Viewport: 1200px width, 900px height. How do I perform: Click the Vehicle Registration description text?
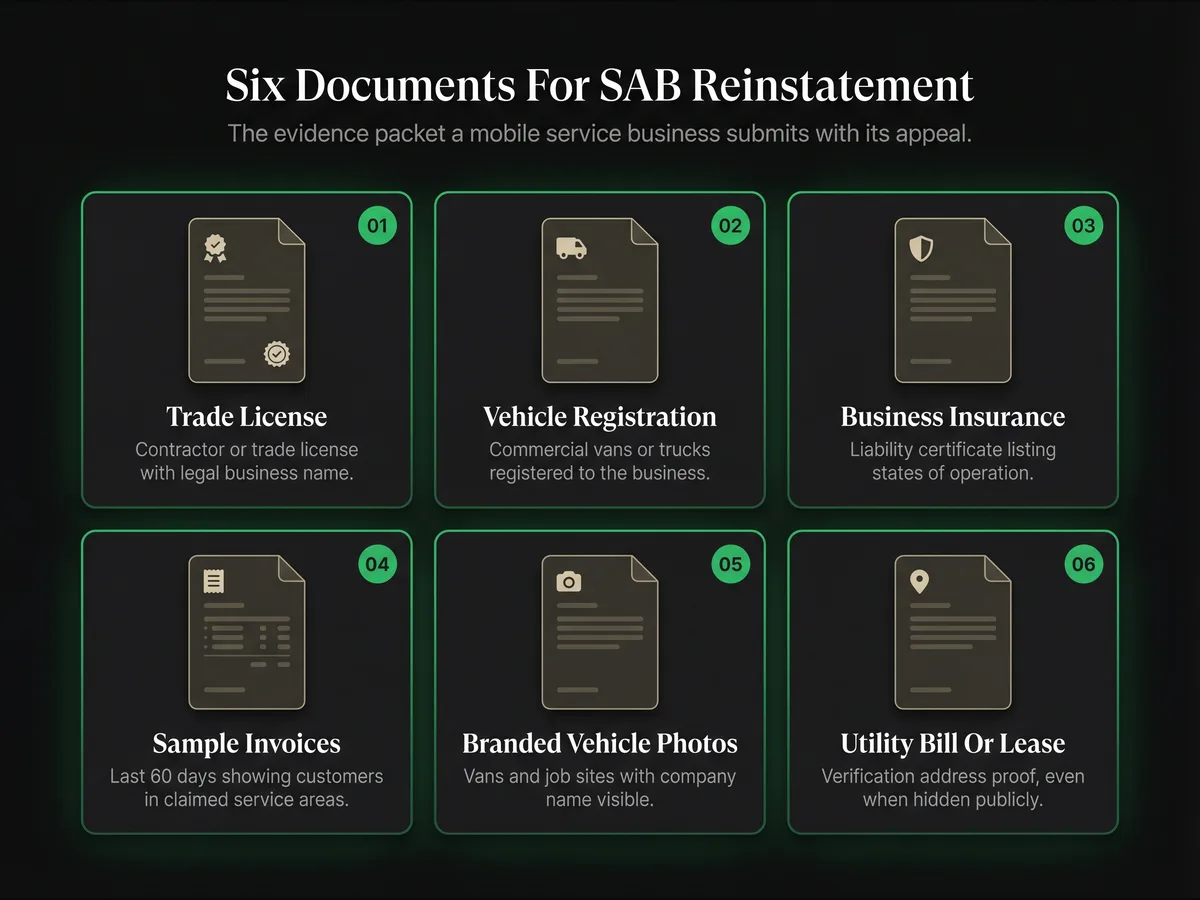pos(600,461)
